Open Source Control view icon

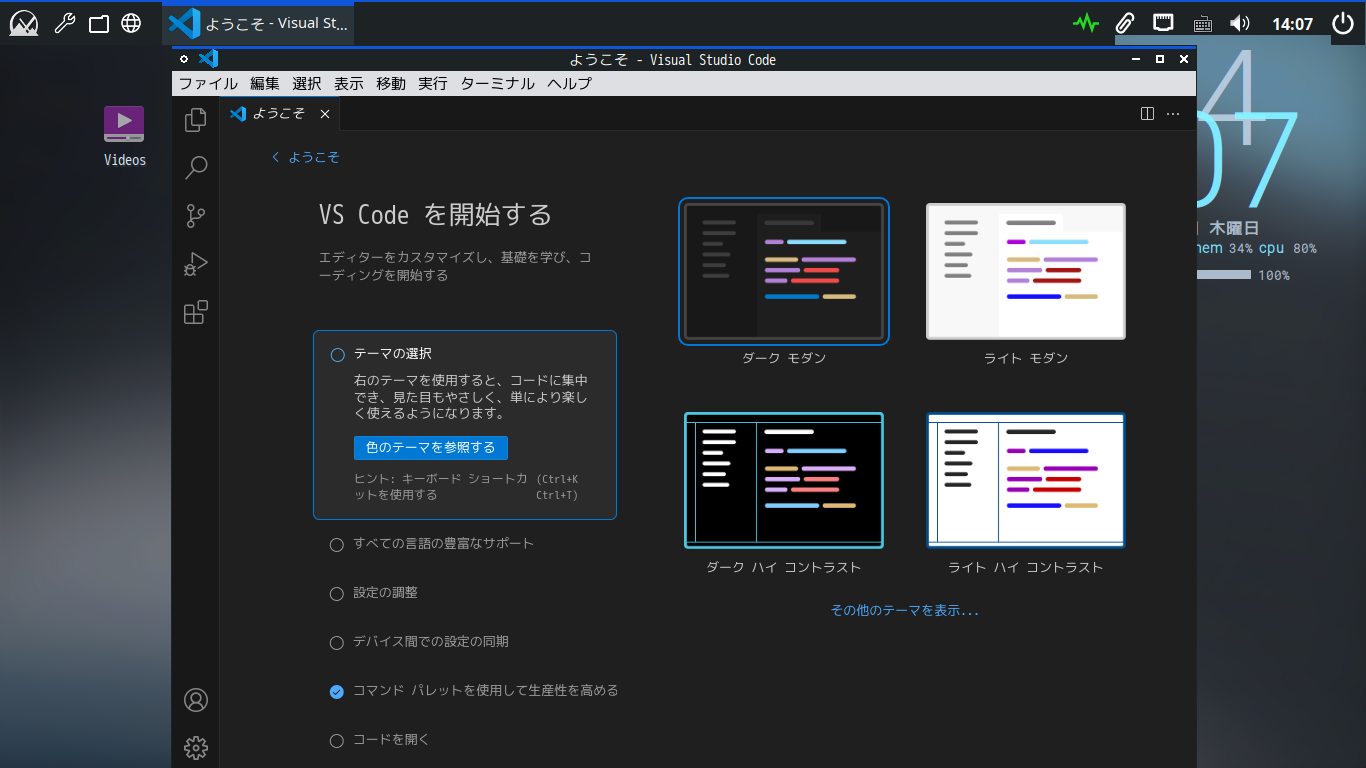tap(196, 216)
